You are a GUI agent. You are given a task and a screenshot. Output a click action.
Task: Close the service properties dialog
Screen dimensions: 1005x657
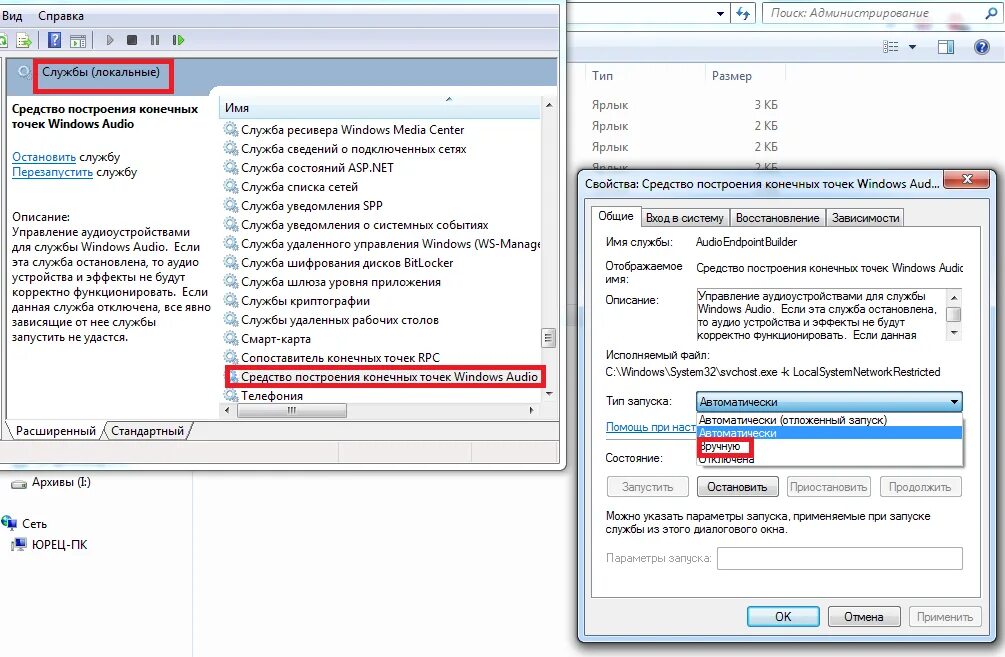pyautogui.click(x=967, y=179)
